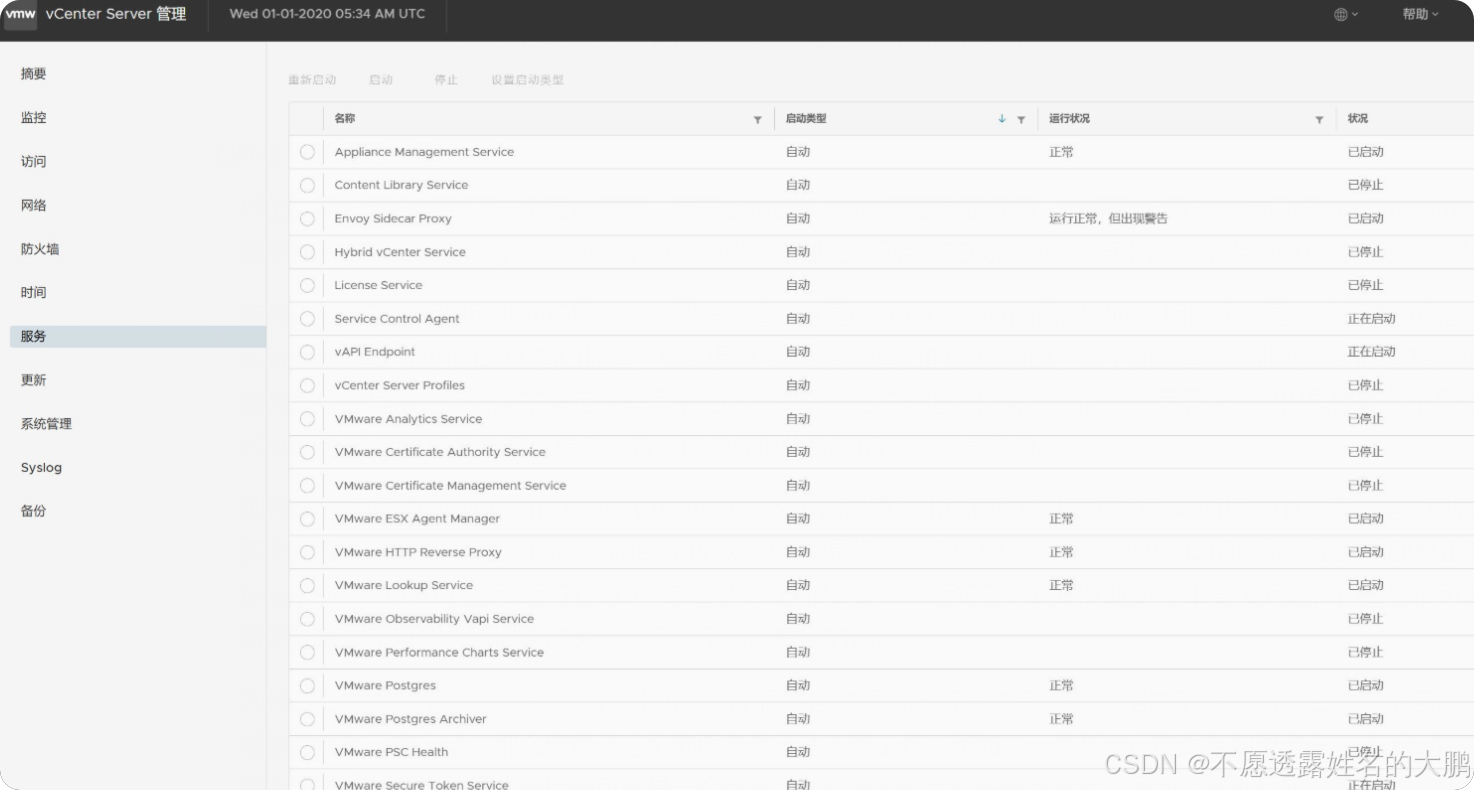This screenshot has height=790, width=1474.
Task: Select Content Library Service radio button
Action: 307,185
